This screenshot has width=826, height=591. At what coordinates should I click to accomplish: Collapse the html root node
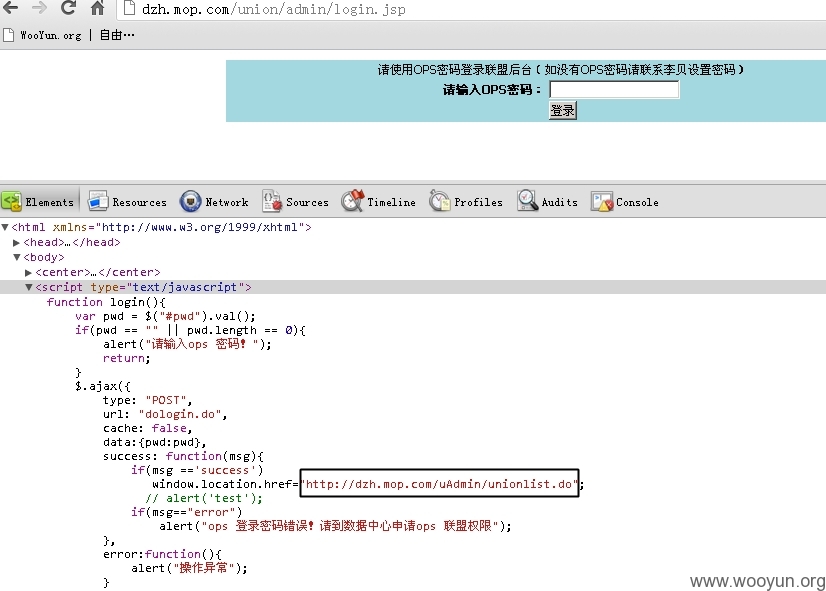tap(5, 228)
